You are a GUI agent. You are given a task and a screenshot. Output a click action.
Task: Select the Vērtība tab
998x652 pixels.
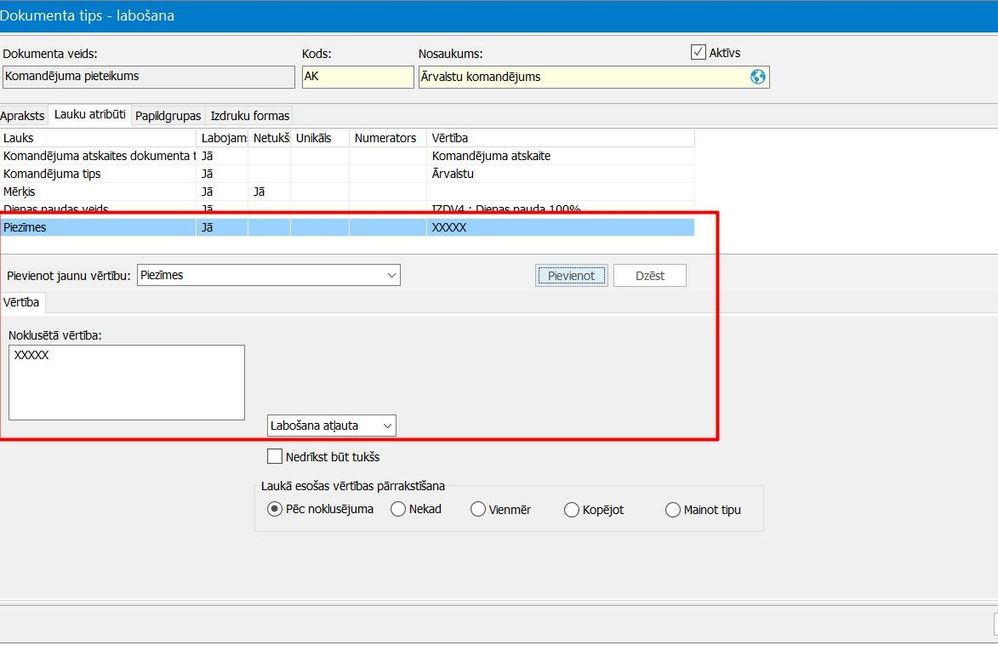pos(20,302)
